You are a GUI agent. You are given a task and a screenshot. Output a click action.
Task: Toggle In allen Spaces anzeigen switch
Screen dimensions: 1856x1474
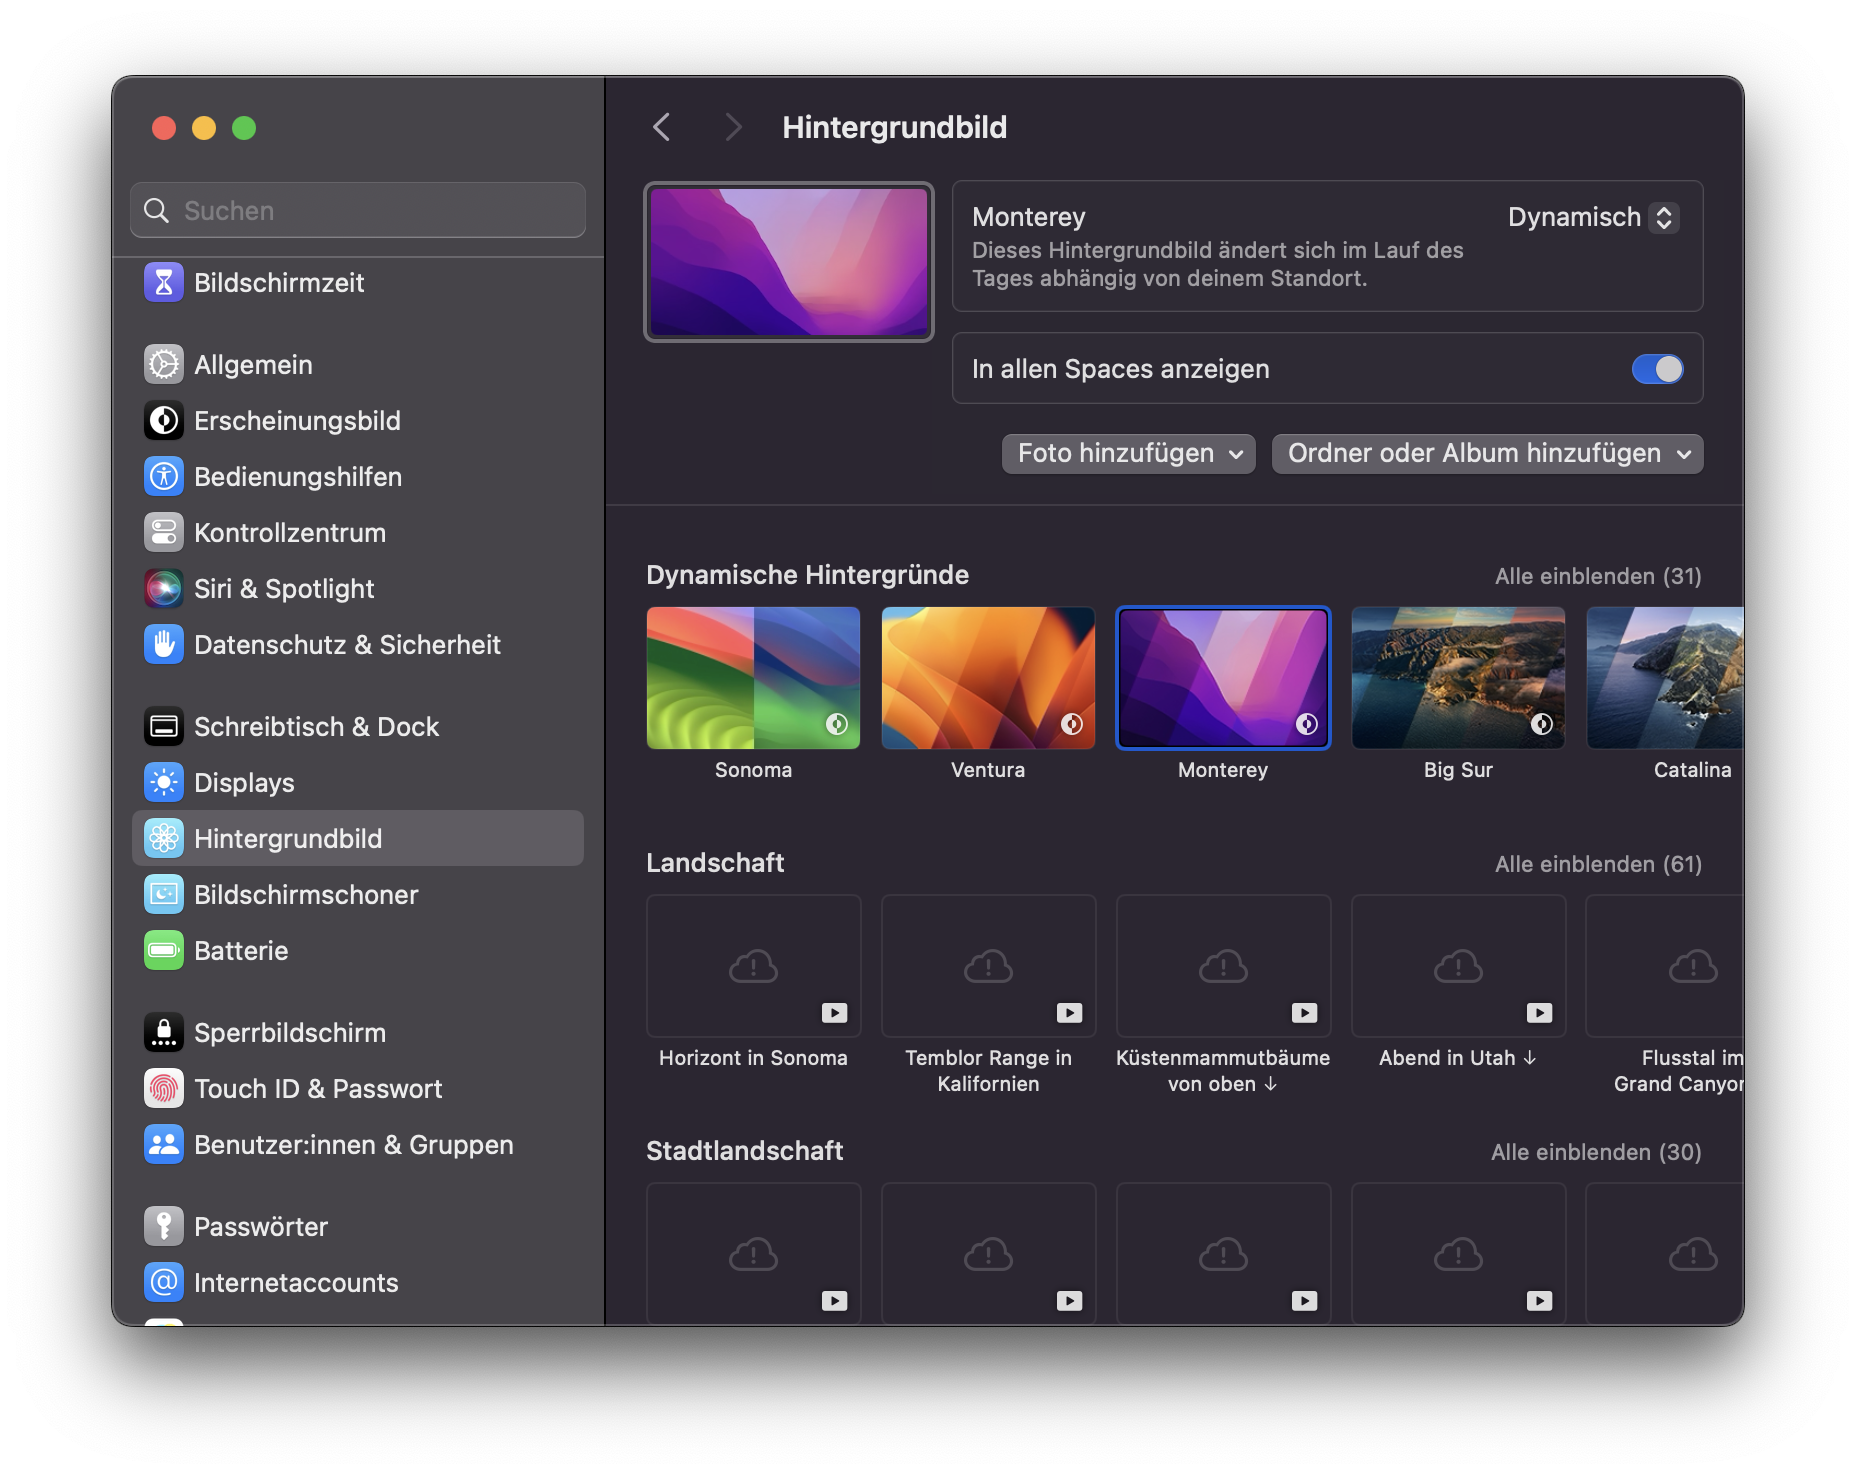(x=1657, y=369)
